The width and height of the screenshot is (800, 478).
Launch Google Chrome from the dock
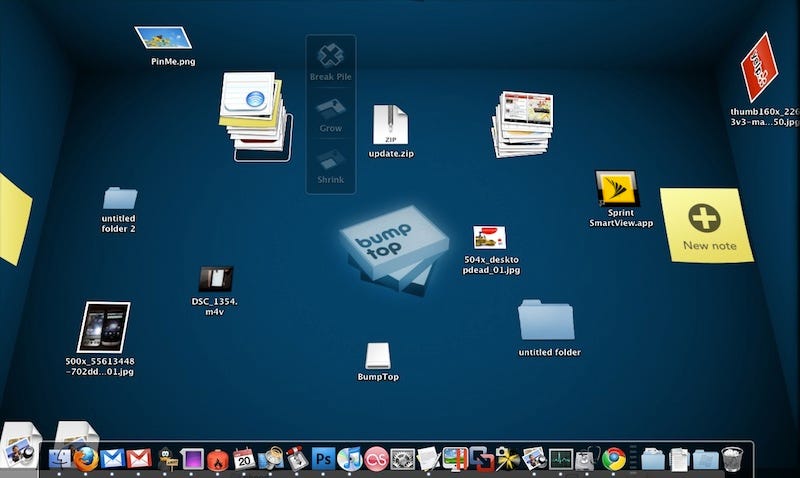(x=614, y=459)
